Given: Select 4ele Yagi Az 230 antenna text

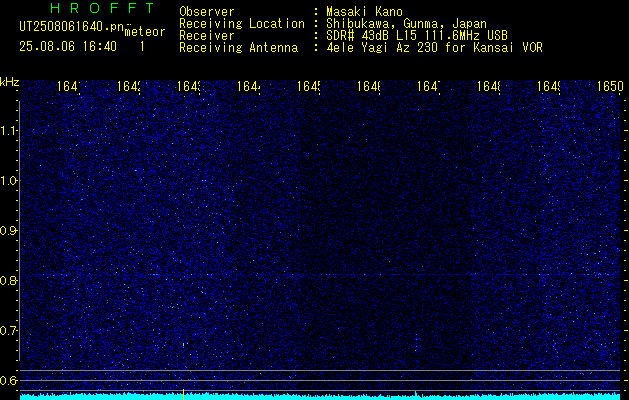Looking at the screenshot, I should 434,48.
